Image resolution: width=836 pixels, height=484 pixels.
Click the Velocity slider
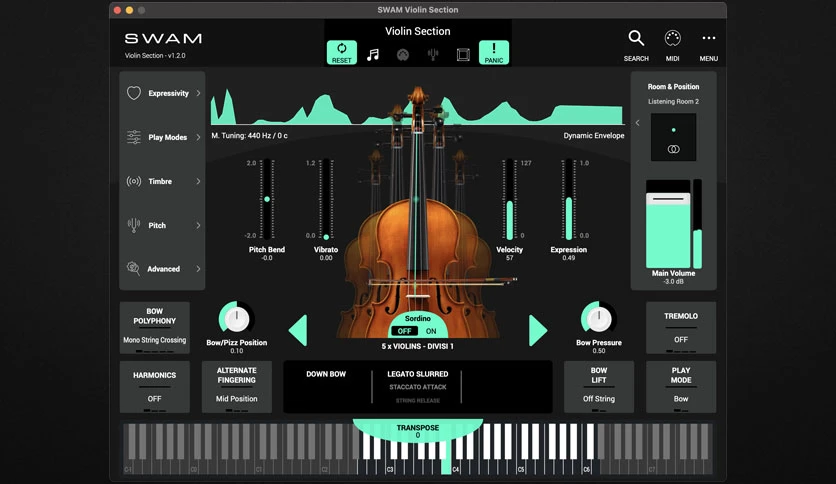pos(509,199)
